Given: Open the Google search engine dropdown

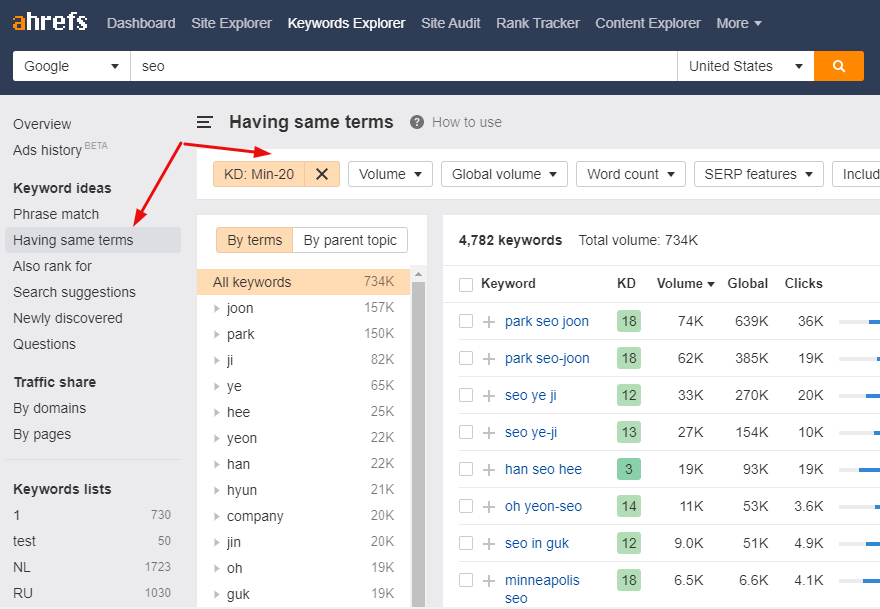Looking at the screenshot, I should (x=71, y=66).
